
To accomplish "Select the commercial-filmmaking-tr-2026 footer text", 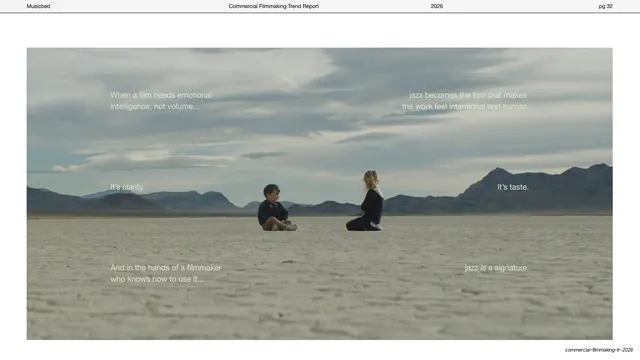I will (599, 350).
